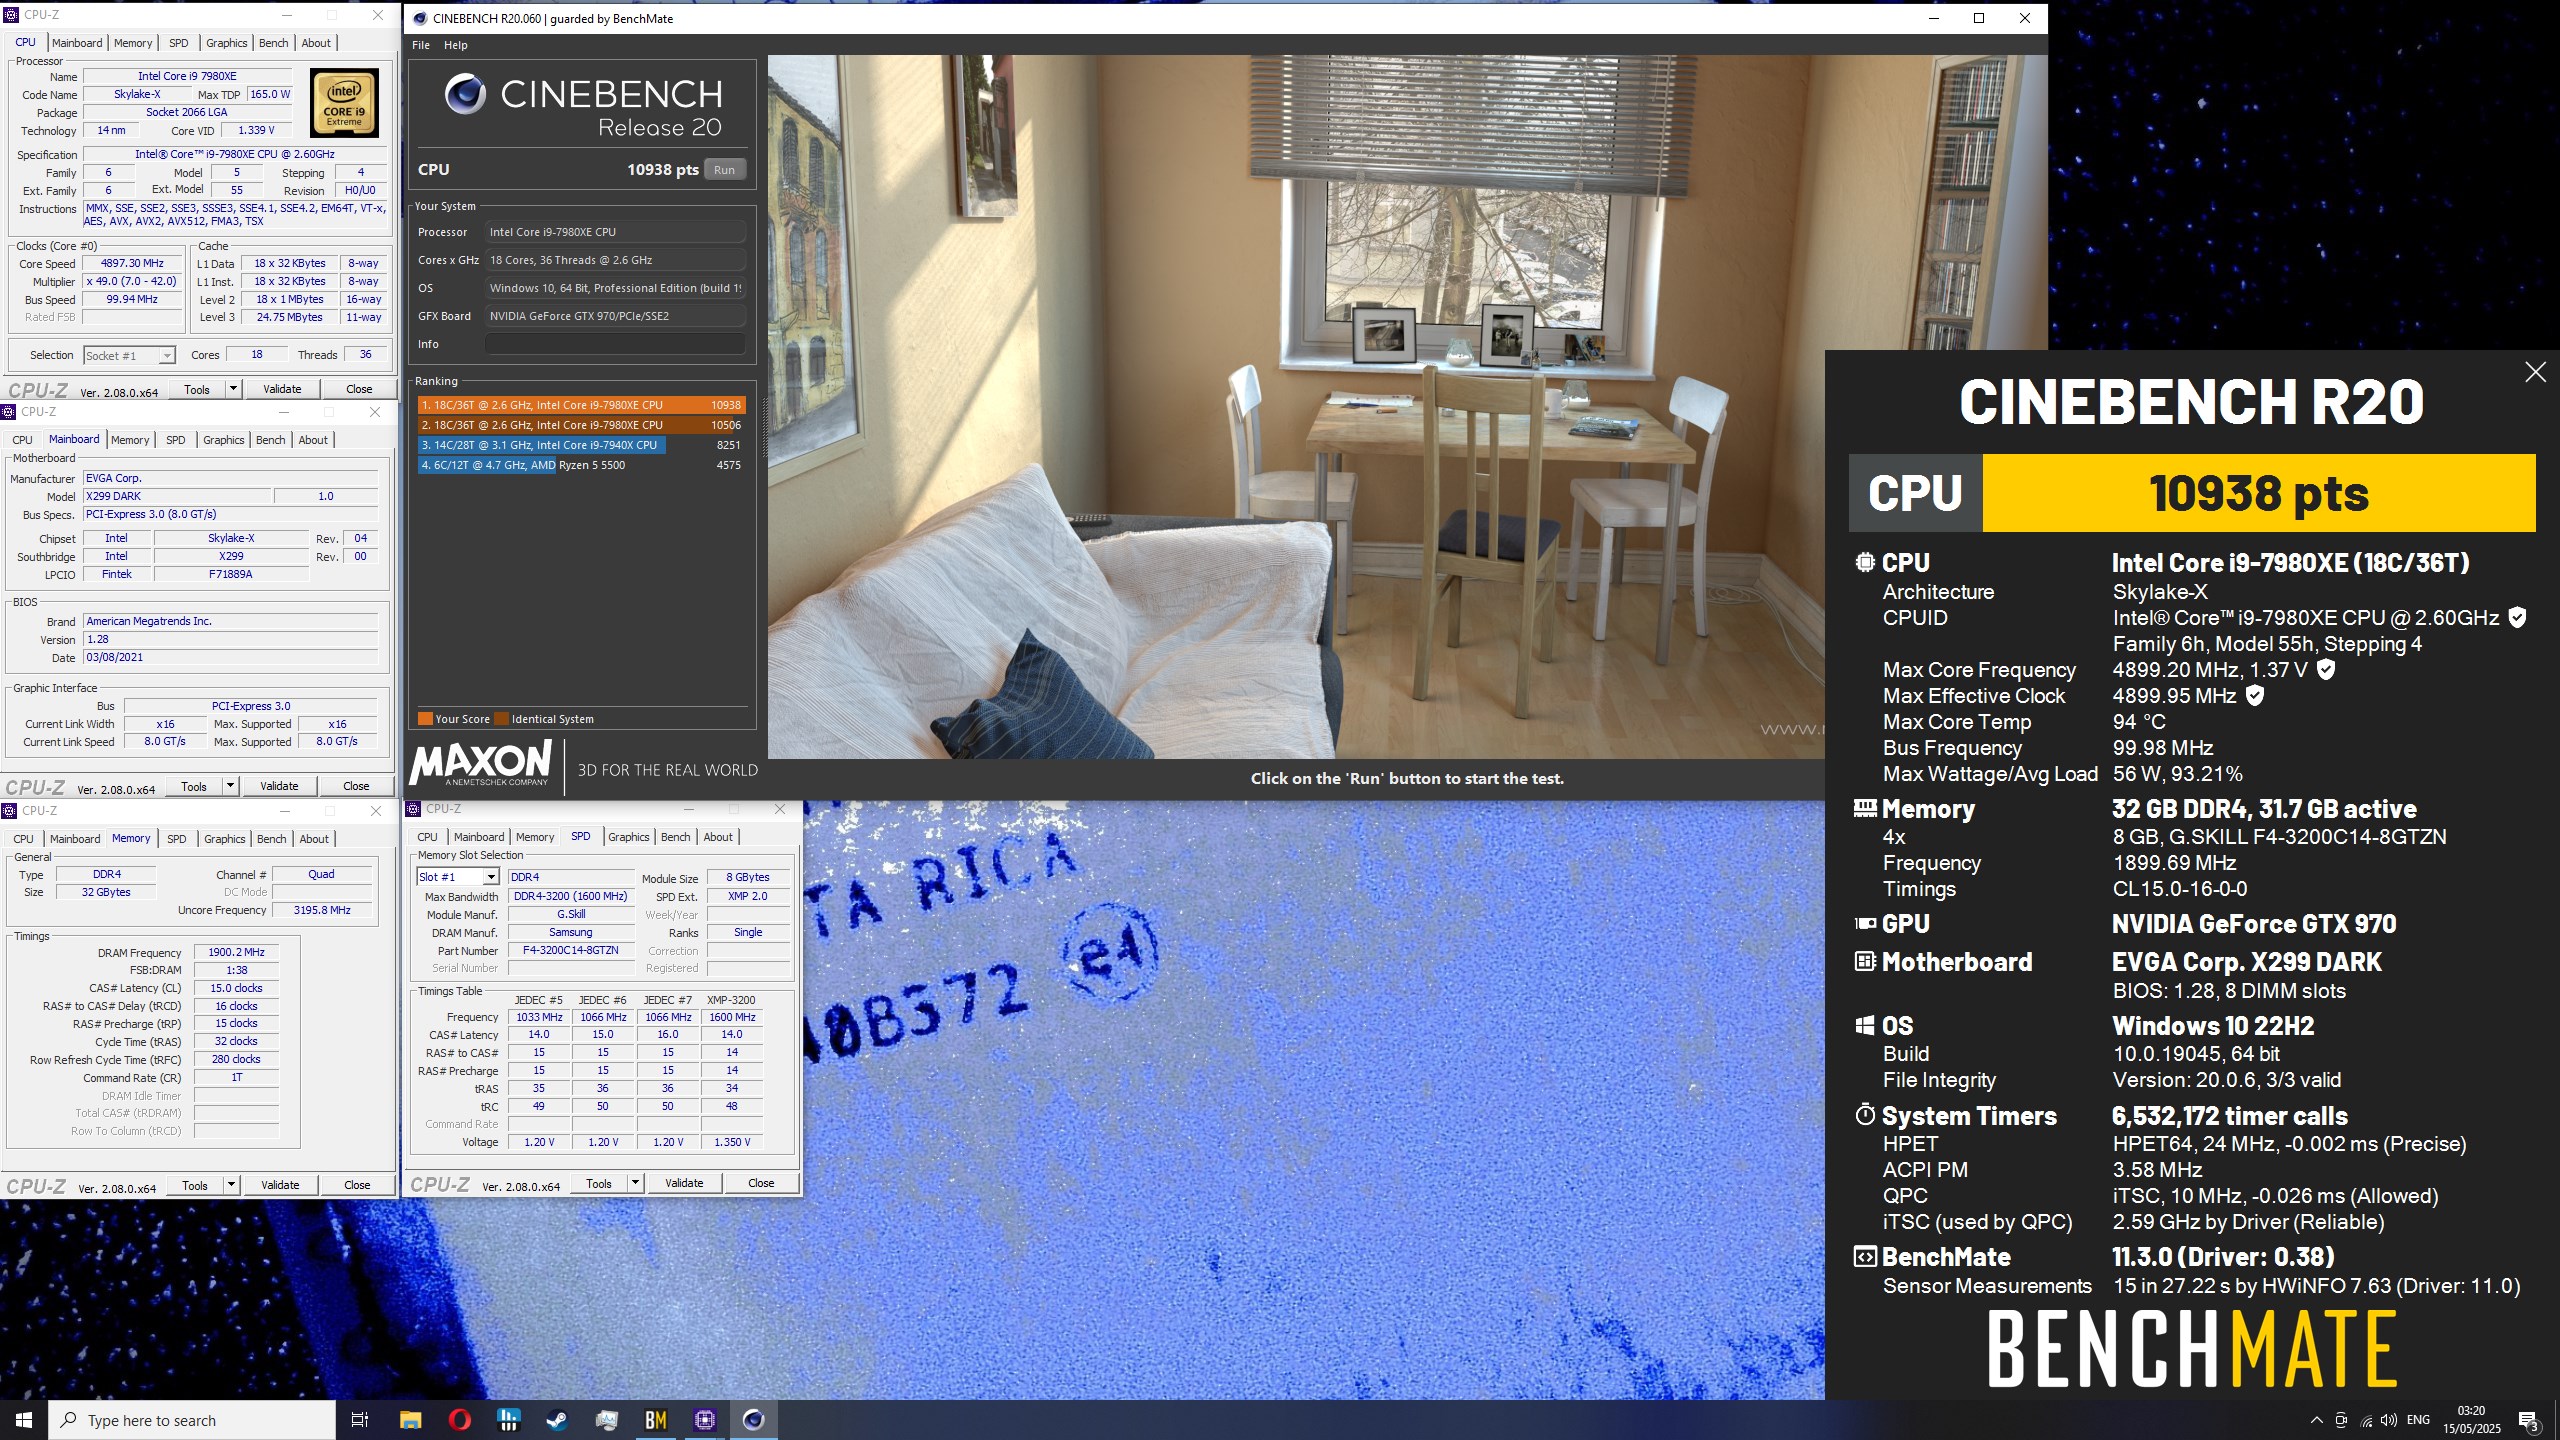Viewport: 2560px width, 1440px height.
Task: Open Task View on the taskbar
Action: pyautogui.click(x=360, y=1420)
